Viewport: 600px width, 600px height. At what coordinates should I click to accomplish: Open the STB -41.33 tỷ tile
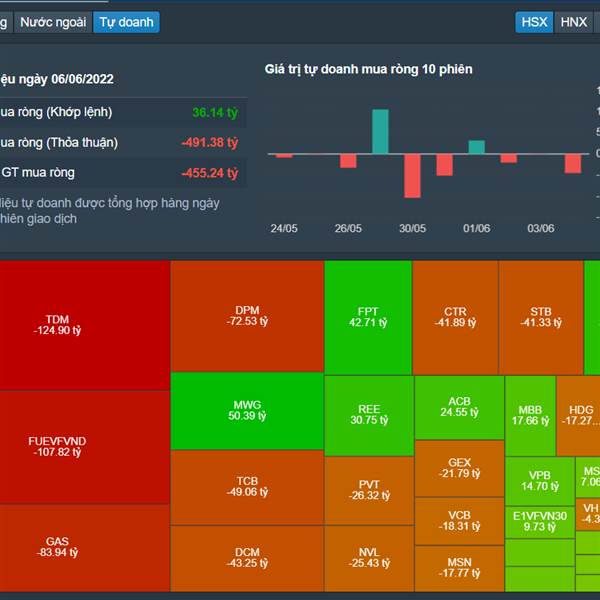click(x=541, y=317)
